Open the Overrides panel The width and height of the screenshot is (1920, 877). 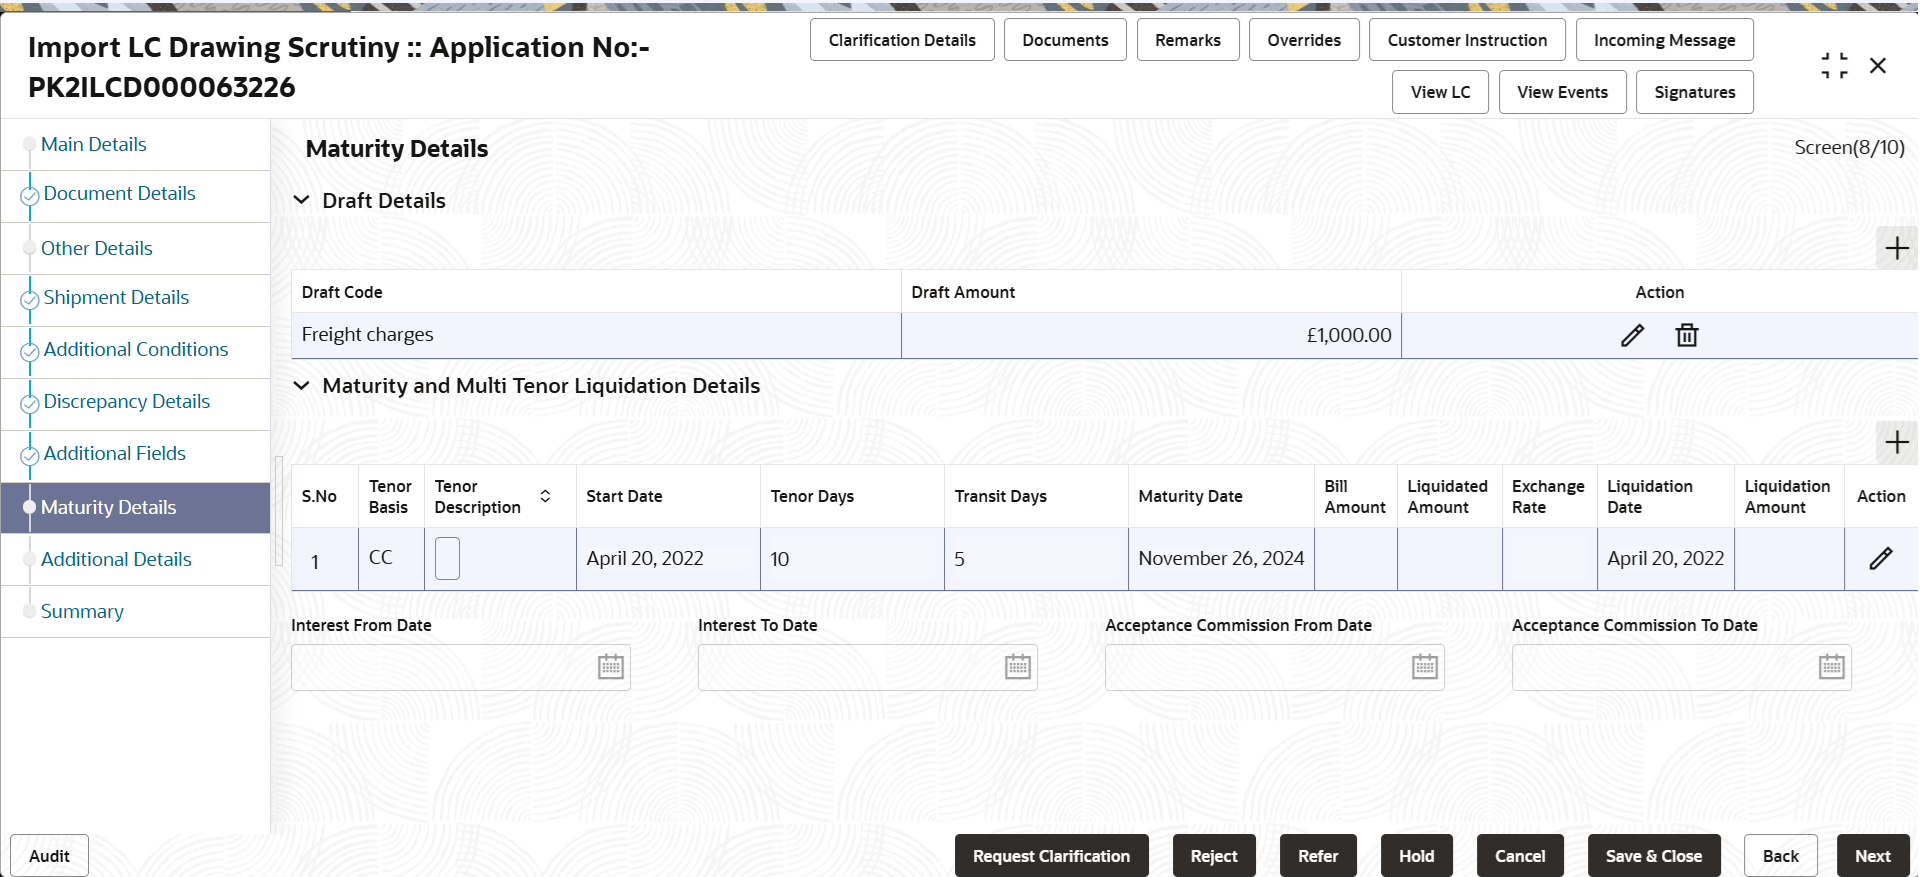(1304, 40)
